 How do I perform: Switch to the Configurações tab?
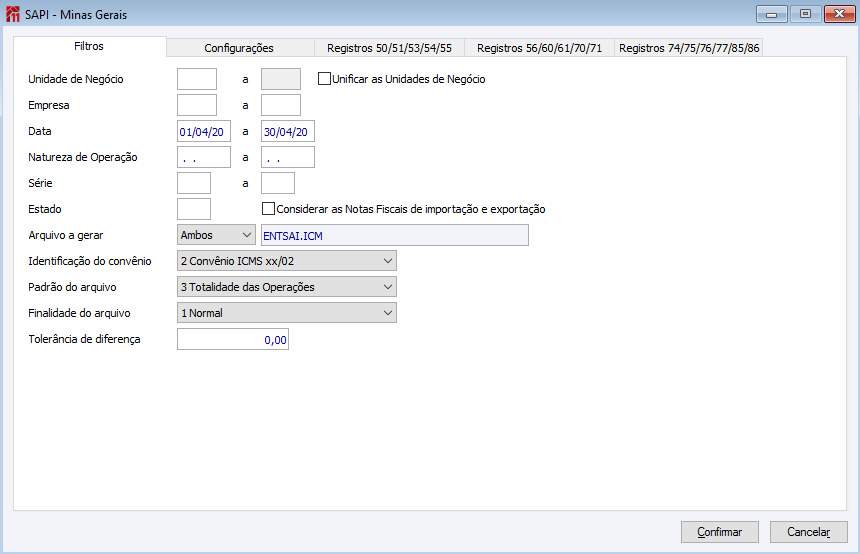(239, 48)
